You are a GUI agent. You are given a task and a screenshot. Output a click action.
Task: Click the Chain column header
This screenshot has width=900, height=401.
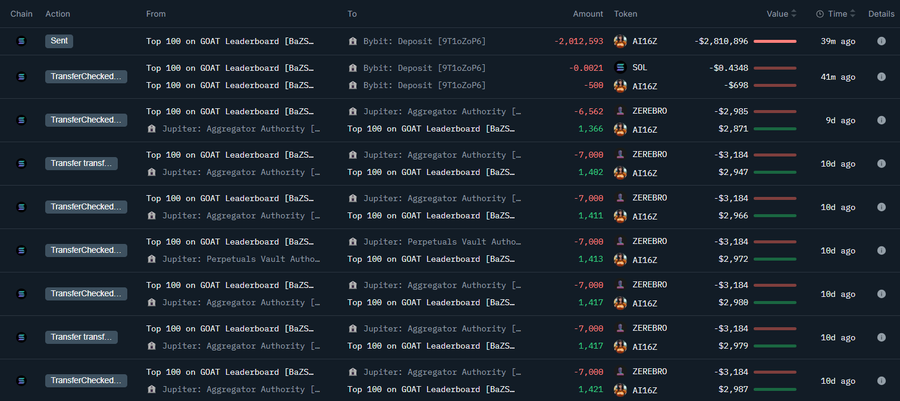click(x=21, y=14)
